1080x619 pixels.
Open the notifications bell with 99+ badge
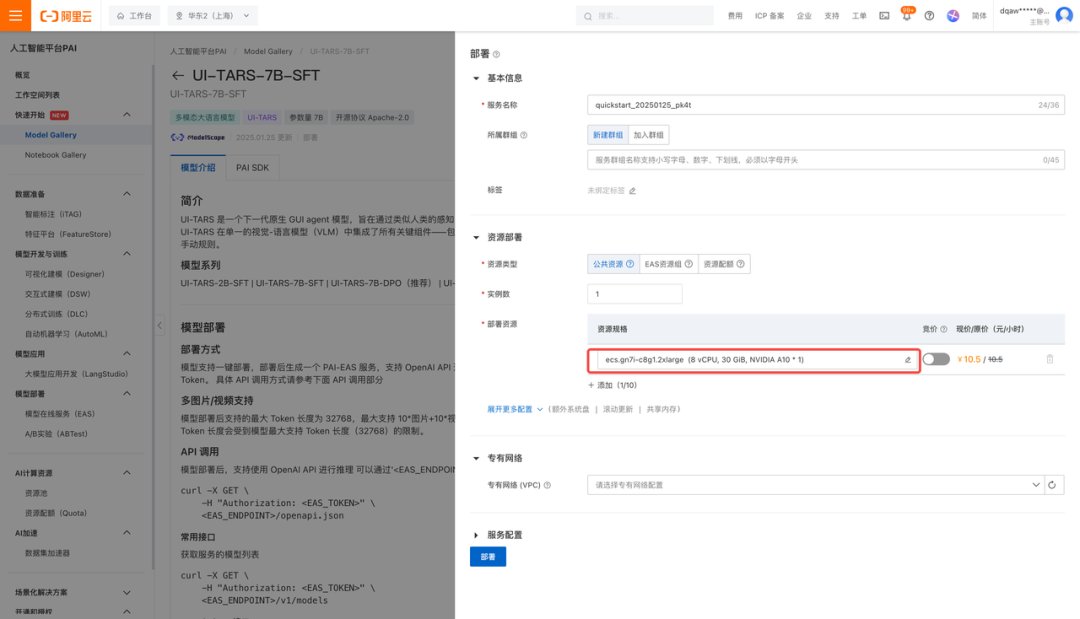click(x=907, y=15)
